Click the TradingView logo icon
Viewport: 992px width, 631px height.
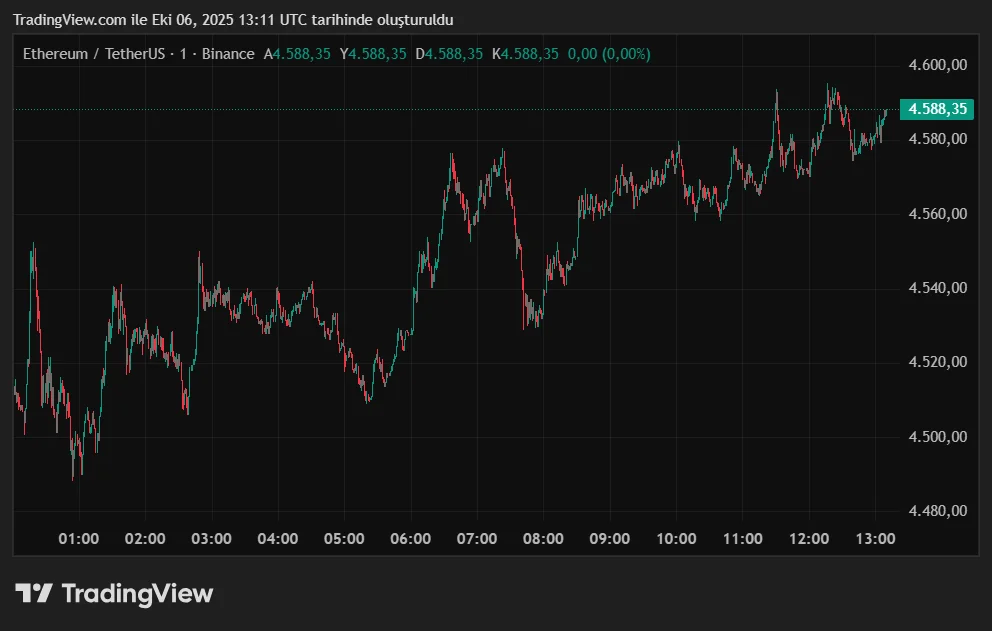(x=33, y=593)
